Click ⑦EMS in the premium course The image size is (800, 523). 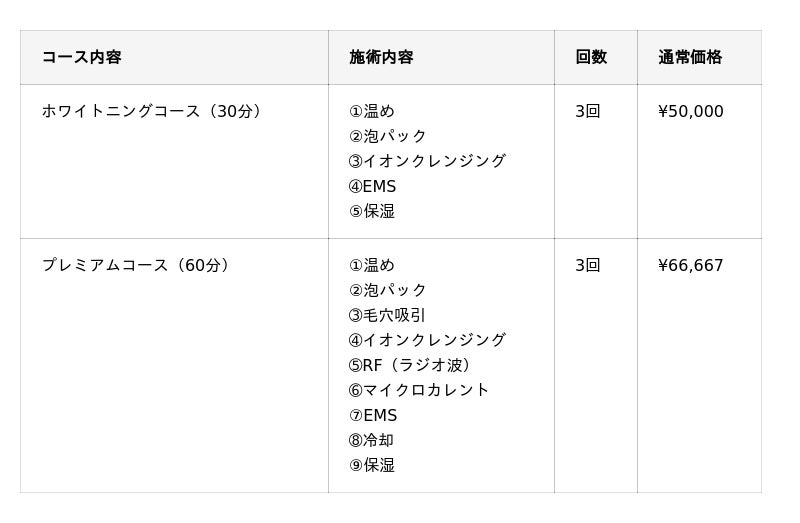pos(373,415)
